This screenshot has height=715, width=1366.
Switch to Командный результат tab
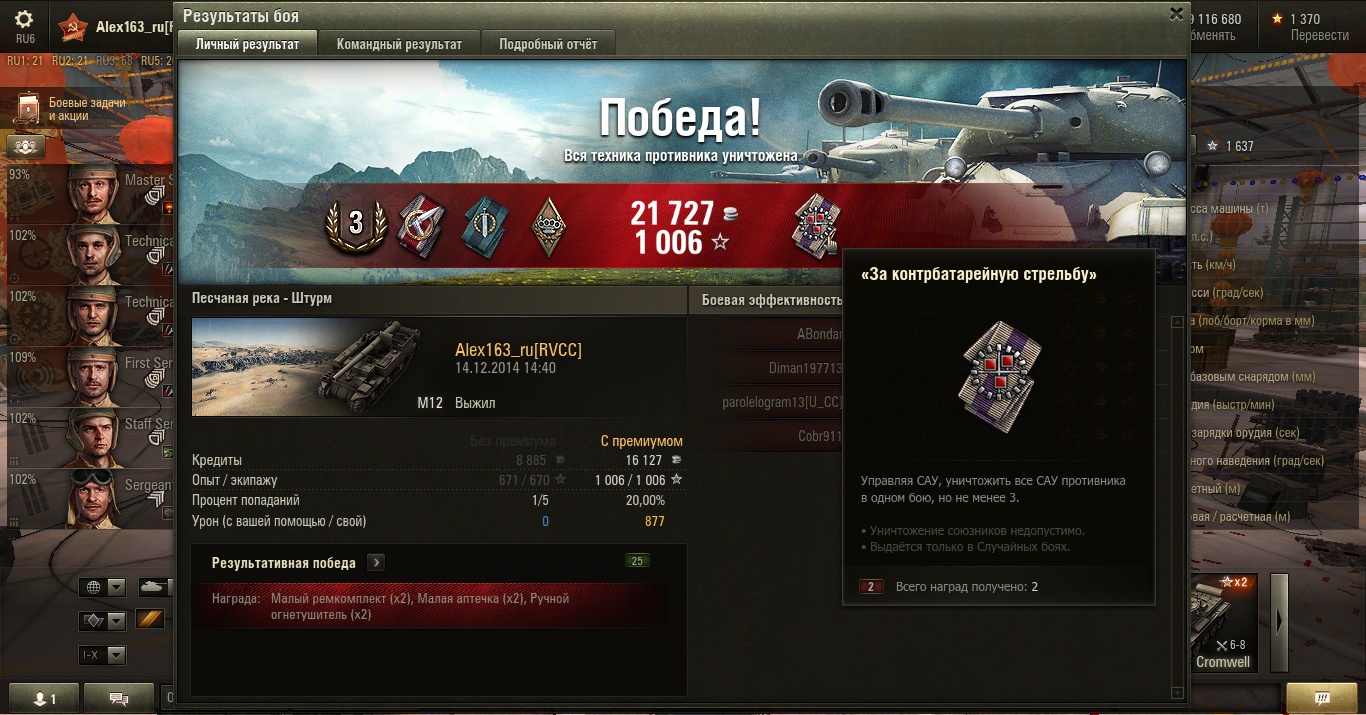(x=399, y=44)
